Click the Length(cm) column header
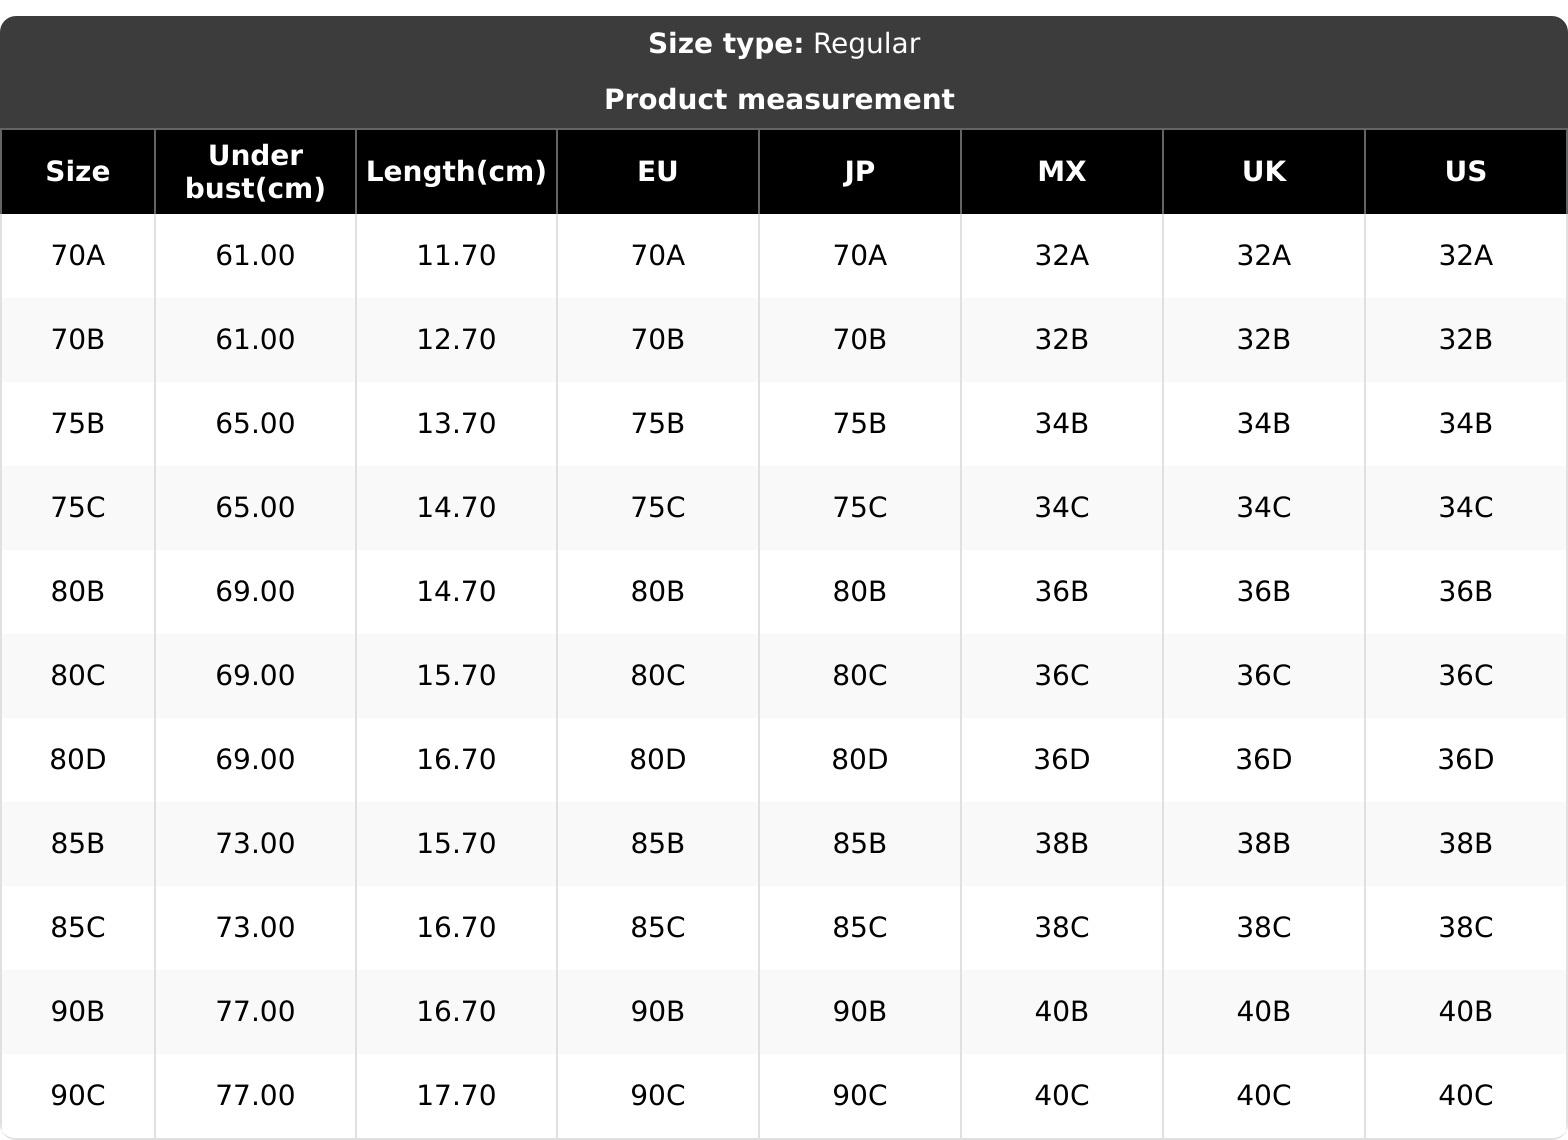Image resolution: width=1568 pixels, height=1140 pixels. (x=456, y=172)
